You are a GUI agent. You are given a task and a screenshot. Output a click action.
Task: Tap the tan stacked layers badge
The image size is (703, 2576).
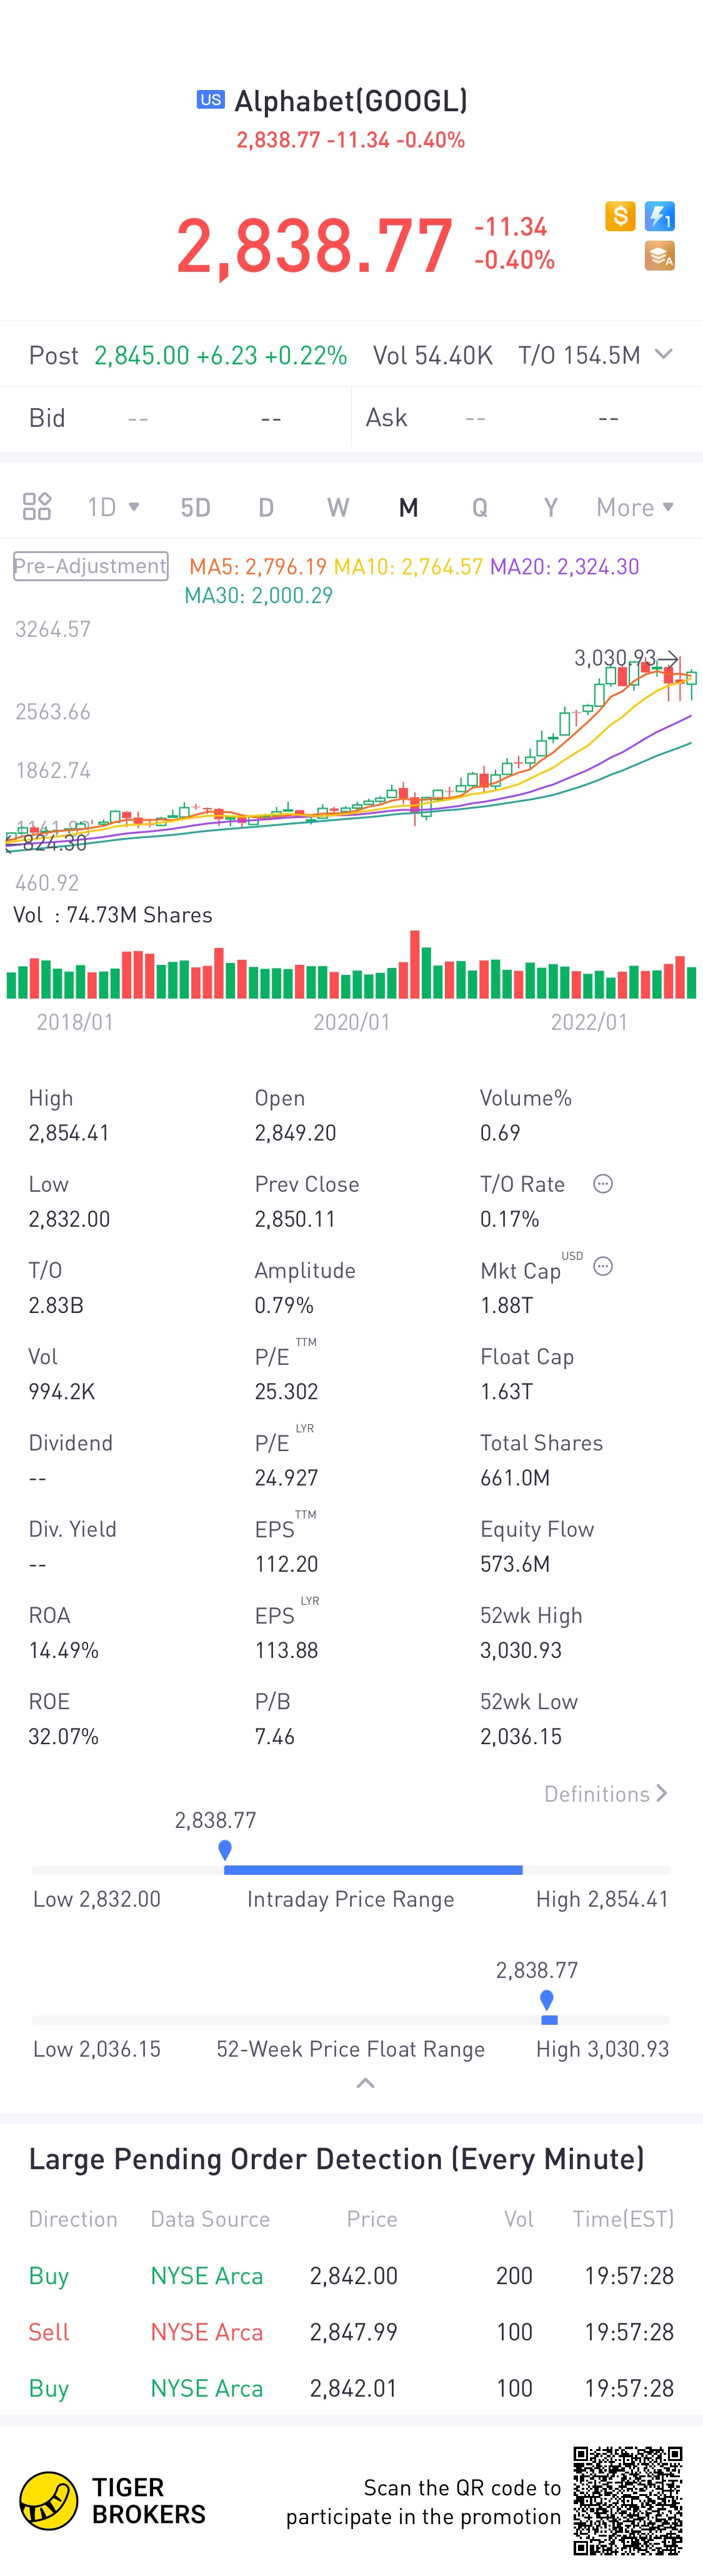point(659,256)
